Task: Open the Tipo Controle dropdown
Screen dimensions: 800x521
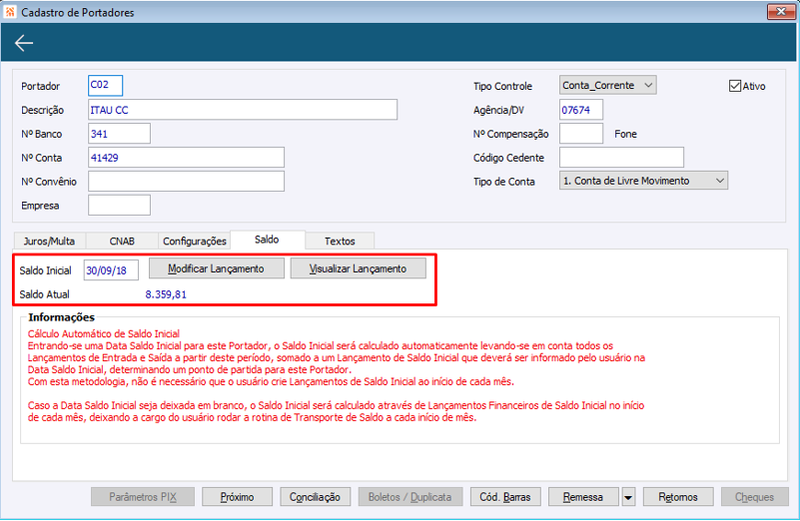Action: click(x=608, y=85)
